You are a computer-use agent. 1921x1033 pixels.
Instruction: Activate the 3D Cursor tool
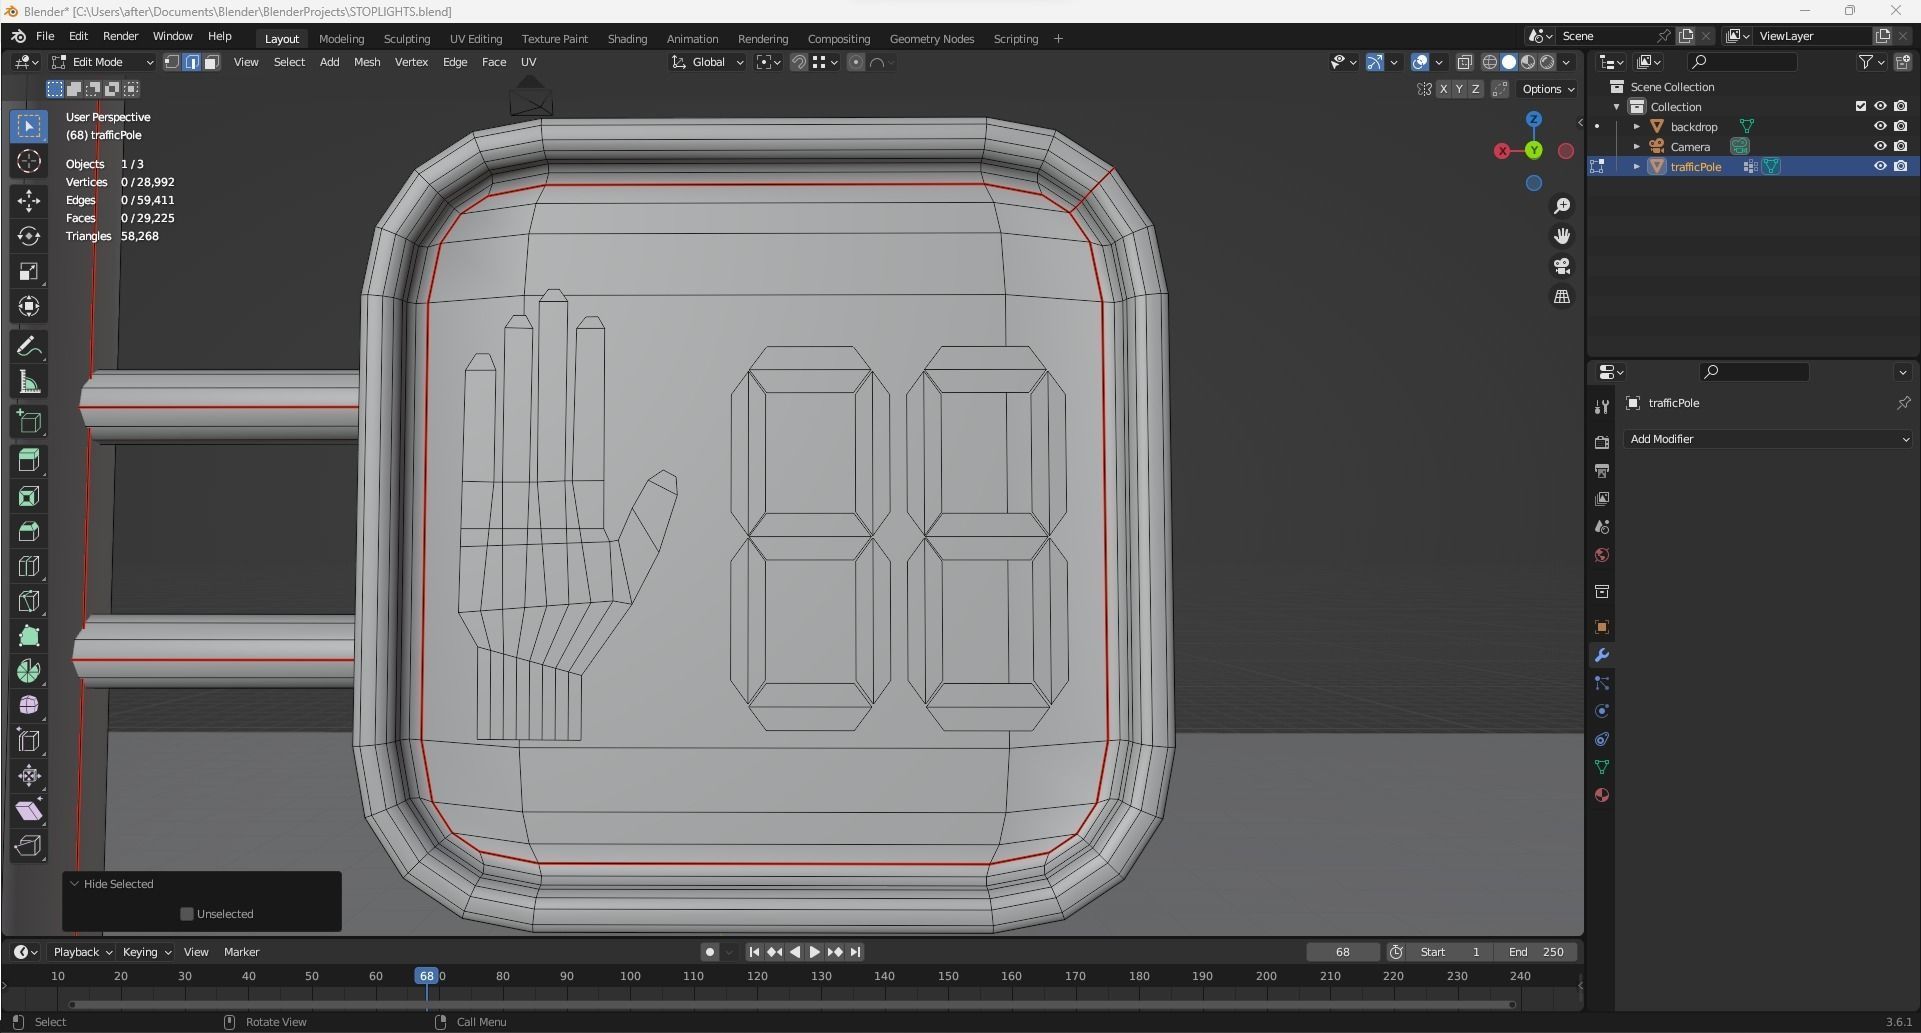pyautogui.click(x=29, y=161)
